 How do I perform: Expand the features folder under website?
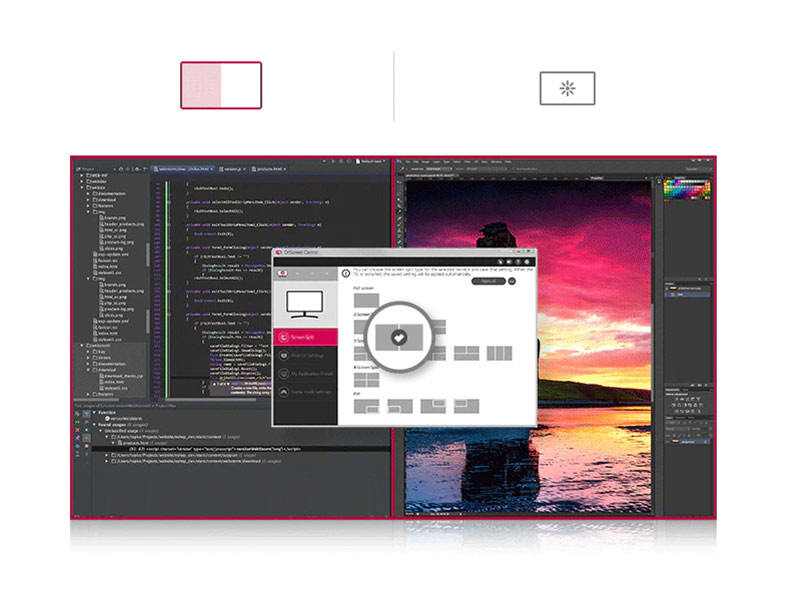point(88,206)
